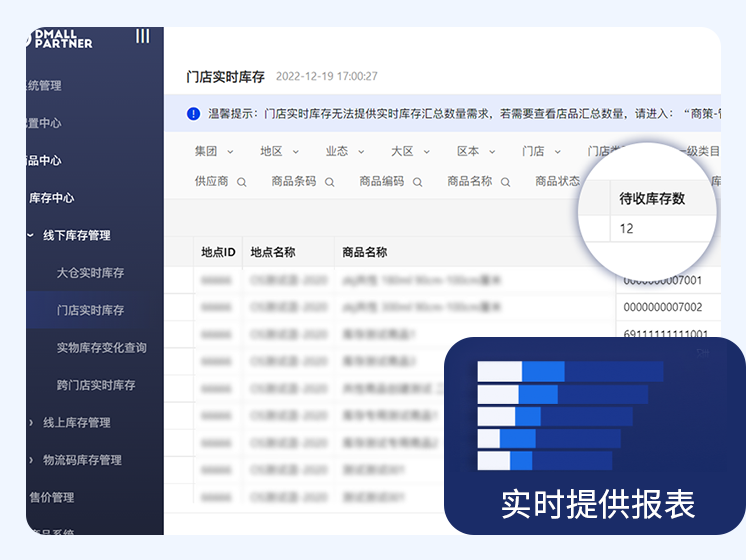The image size is (746, 560).
Task: Click the bar chart report graphic
Action: (570, 415)
